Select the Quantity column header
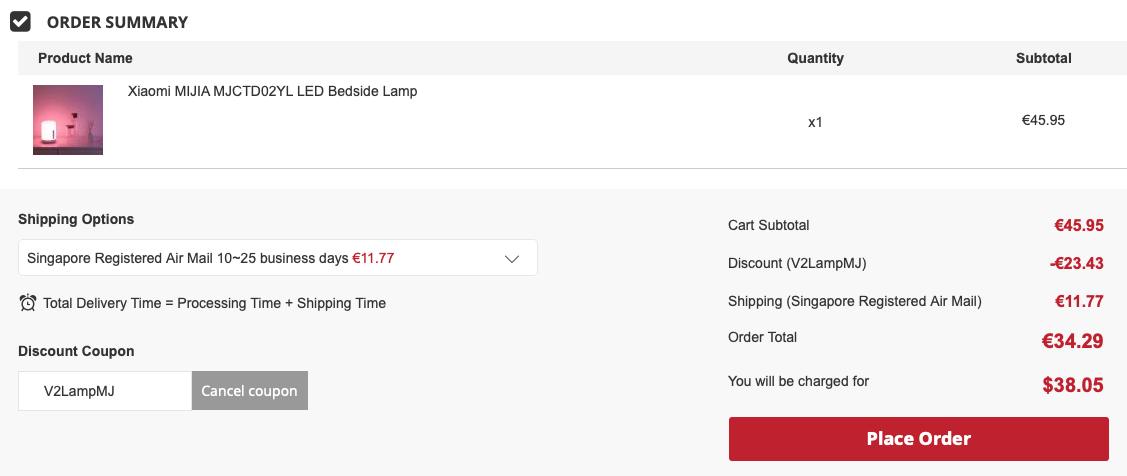Image resolution: width=1127 pixels, height=476 pixels. 815,58
